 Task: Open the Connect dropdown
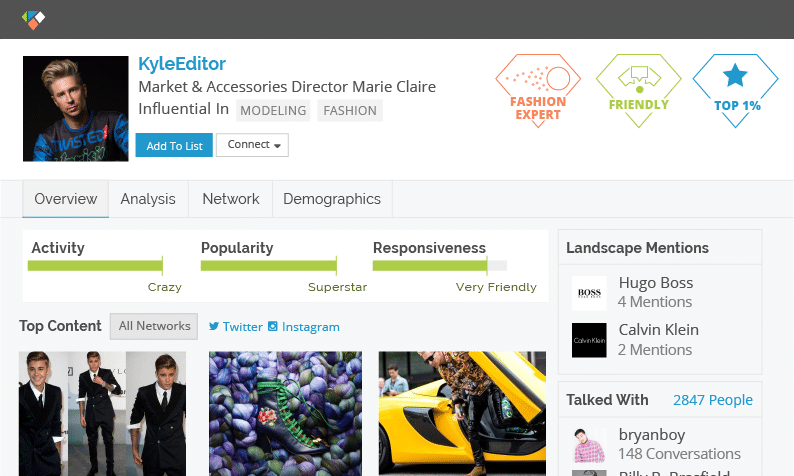point(252,145)
